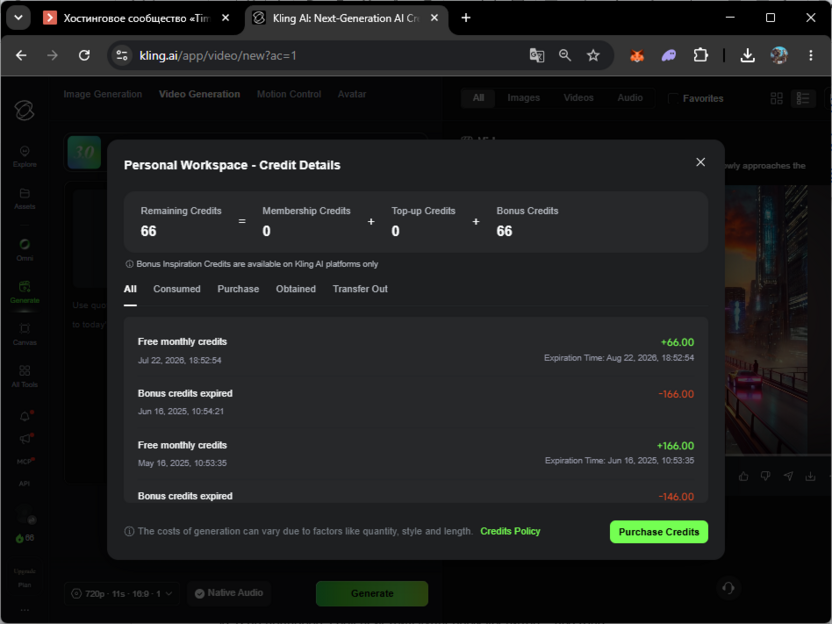
Task: Go back to previous page
Action: (x=21, y=55)
